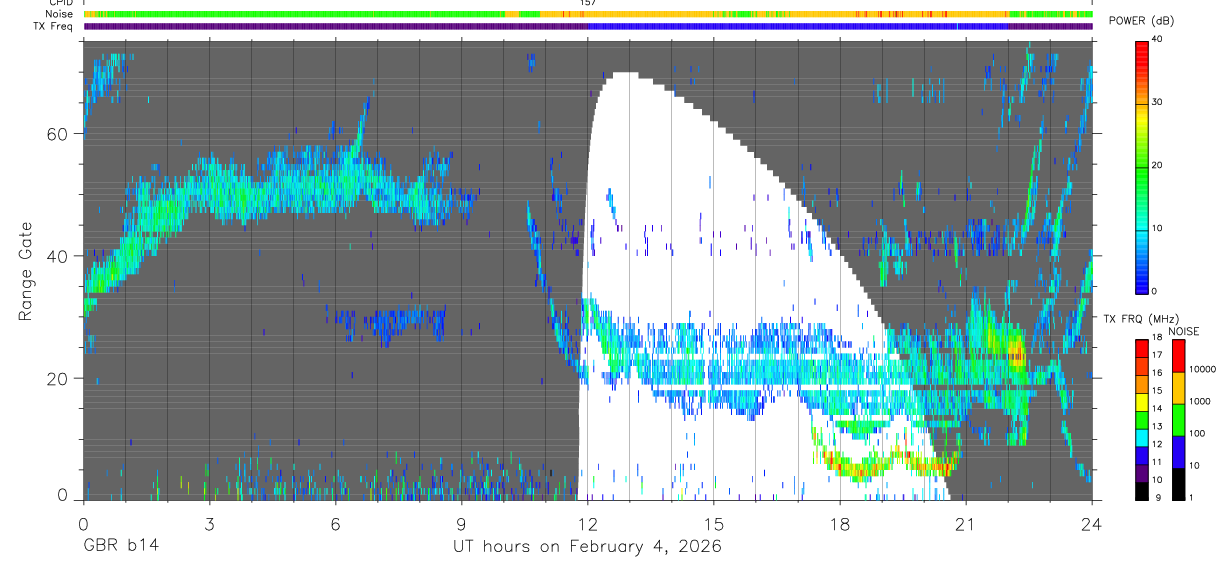The height and width of the screenshot is (567, 1228).
Task: Click the 'NOISE' legend title
Action: coord(1182,331)
